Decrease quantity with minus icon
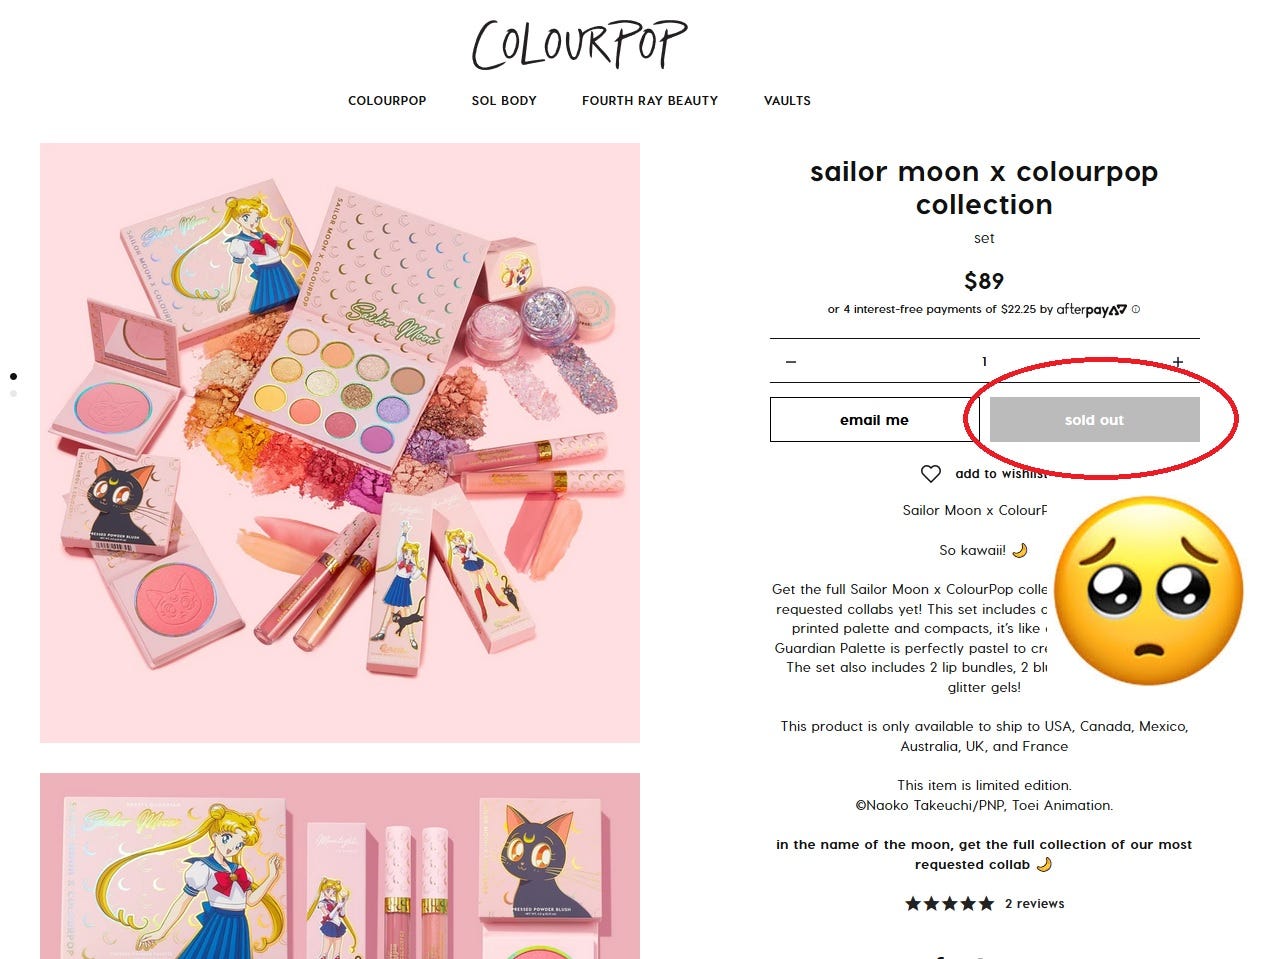Screen dimensions: 1265x959 (x=791, y=361)
